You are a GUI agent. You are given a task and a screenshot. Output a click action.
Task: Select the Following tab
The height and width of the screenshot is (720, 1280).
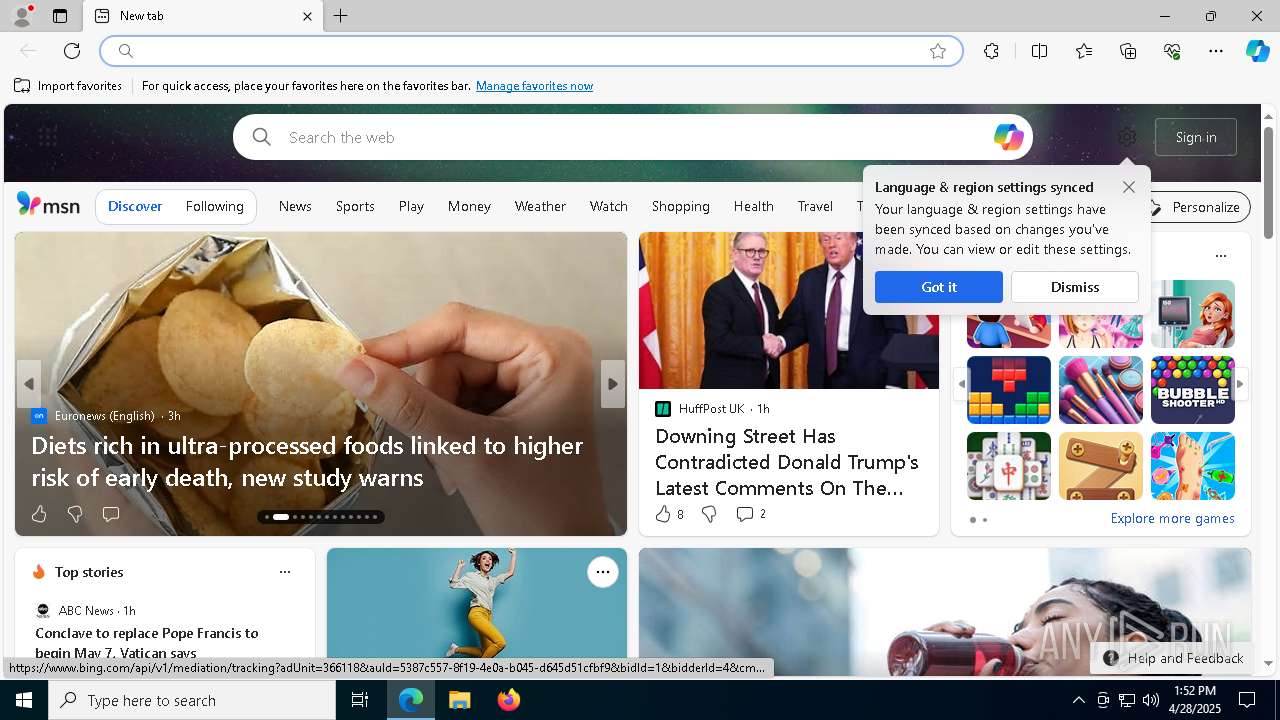click(x=215, y=206)
